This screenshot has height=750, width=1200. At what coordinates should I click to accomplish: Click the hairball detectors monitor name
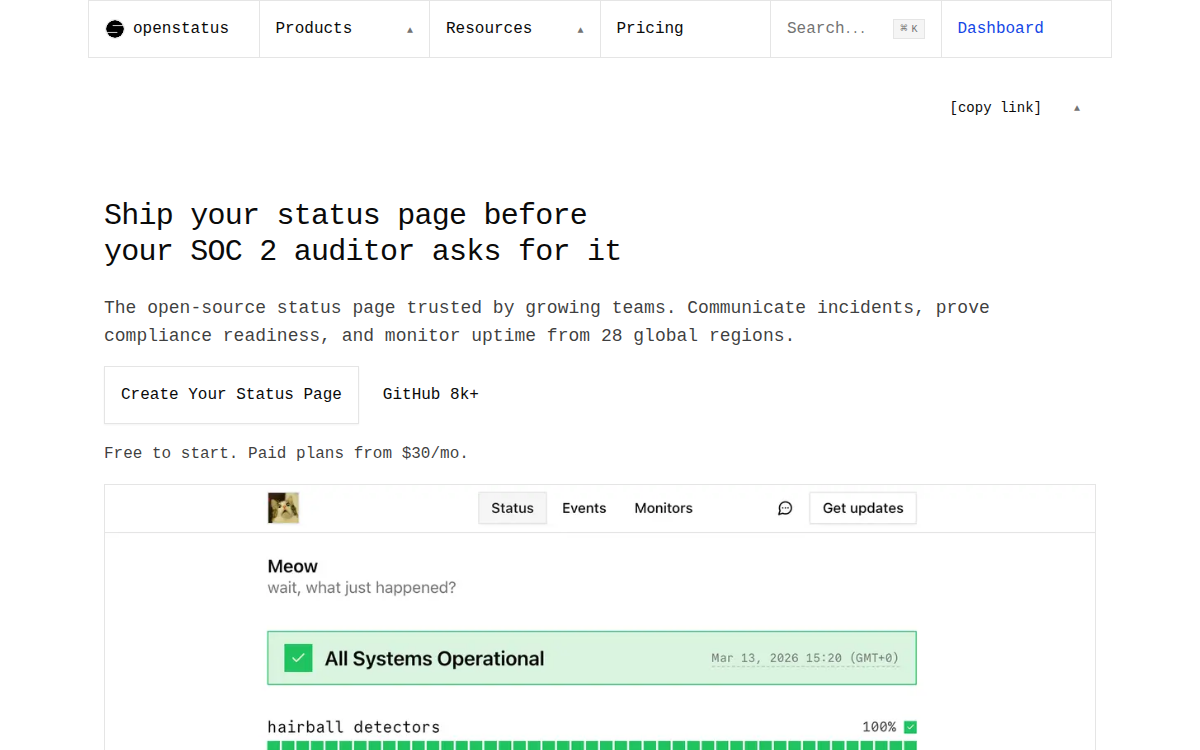coord(354,727)
